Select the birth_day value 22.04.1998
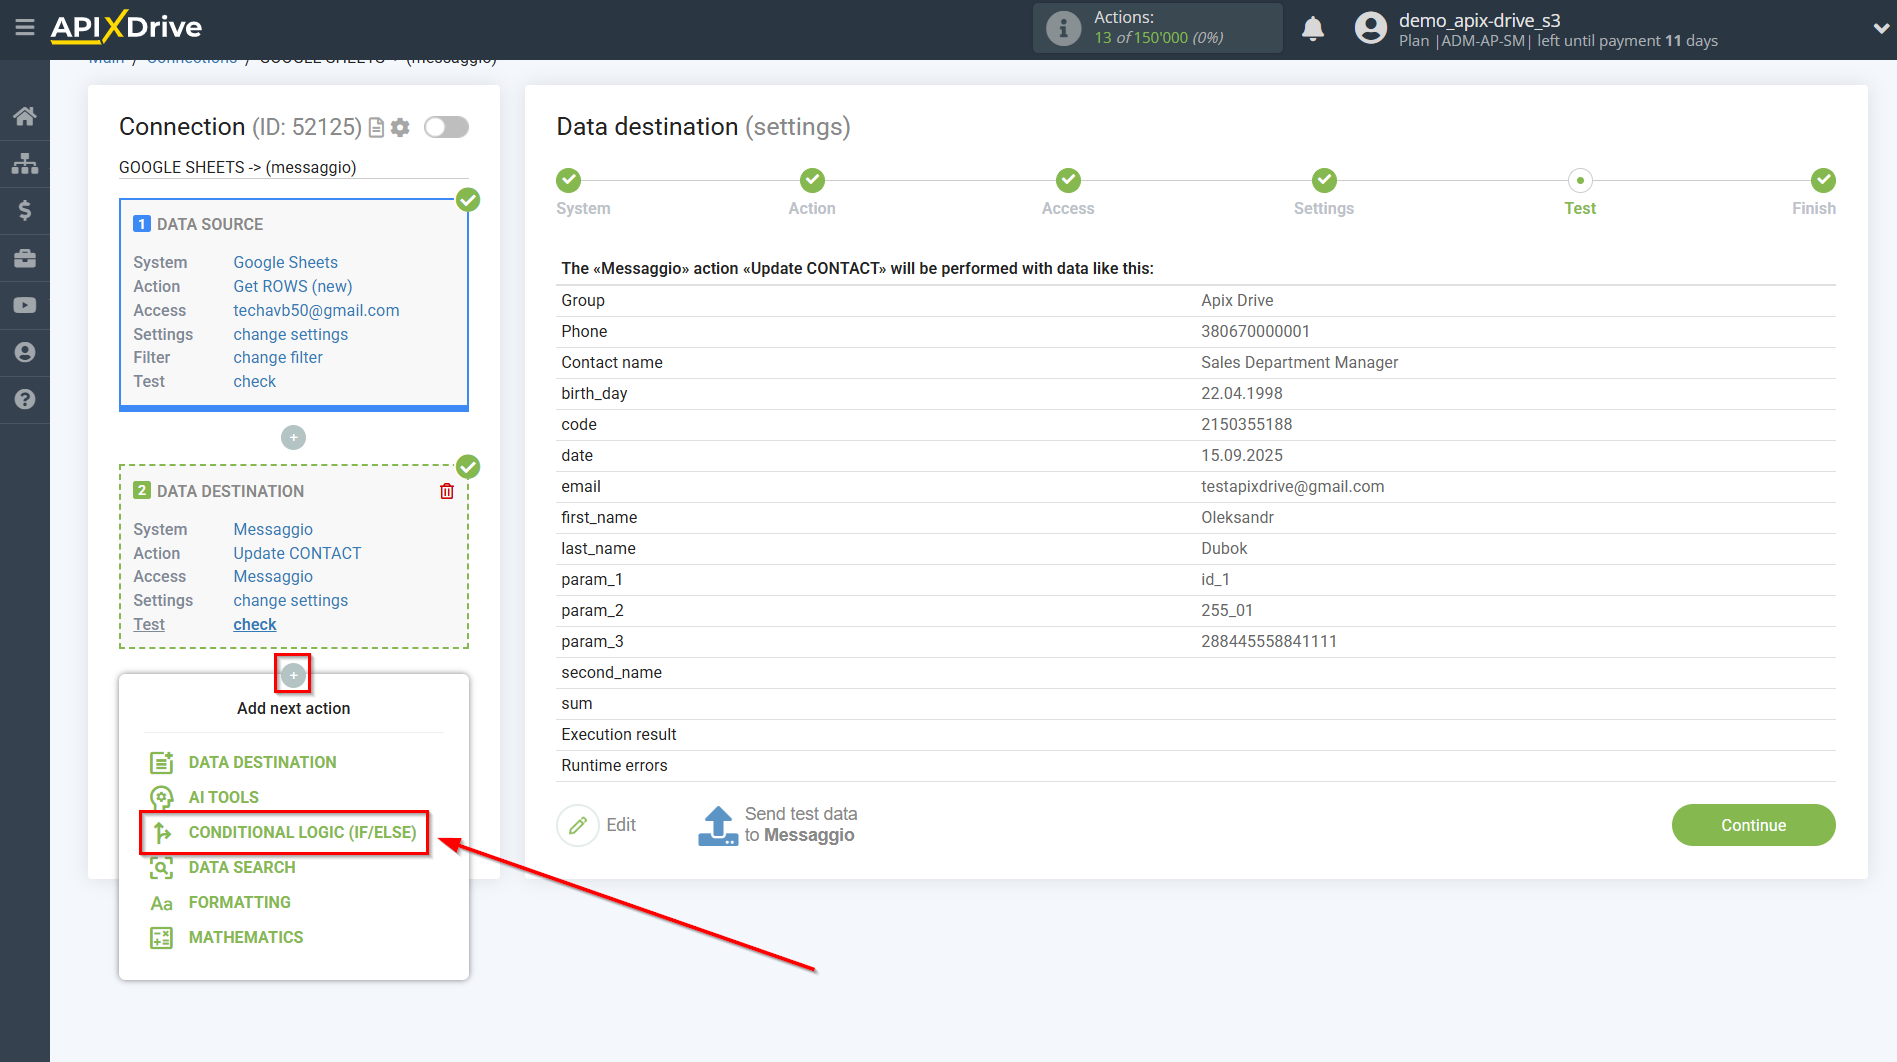This screenshot has height=1062, width=1897. [1241, 393]
